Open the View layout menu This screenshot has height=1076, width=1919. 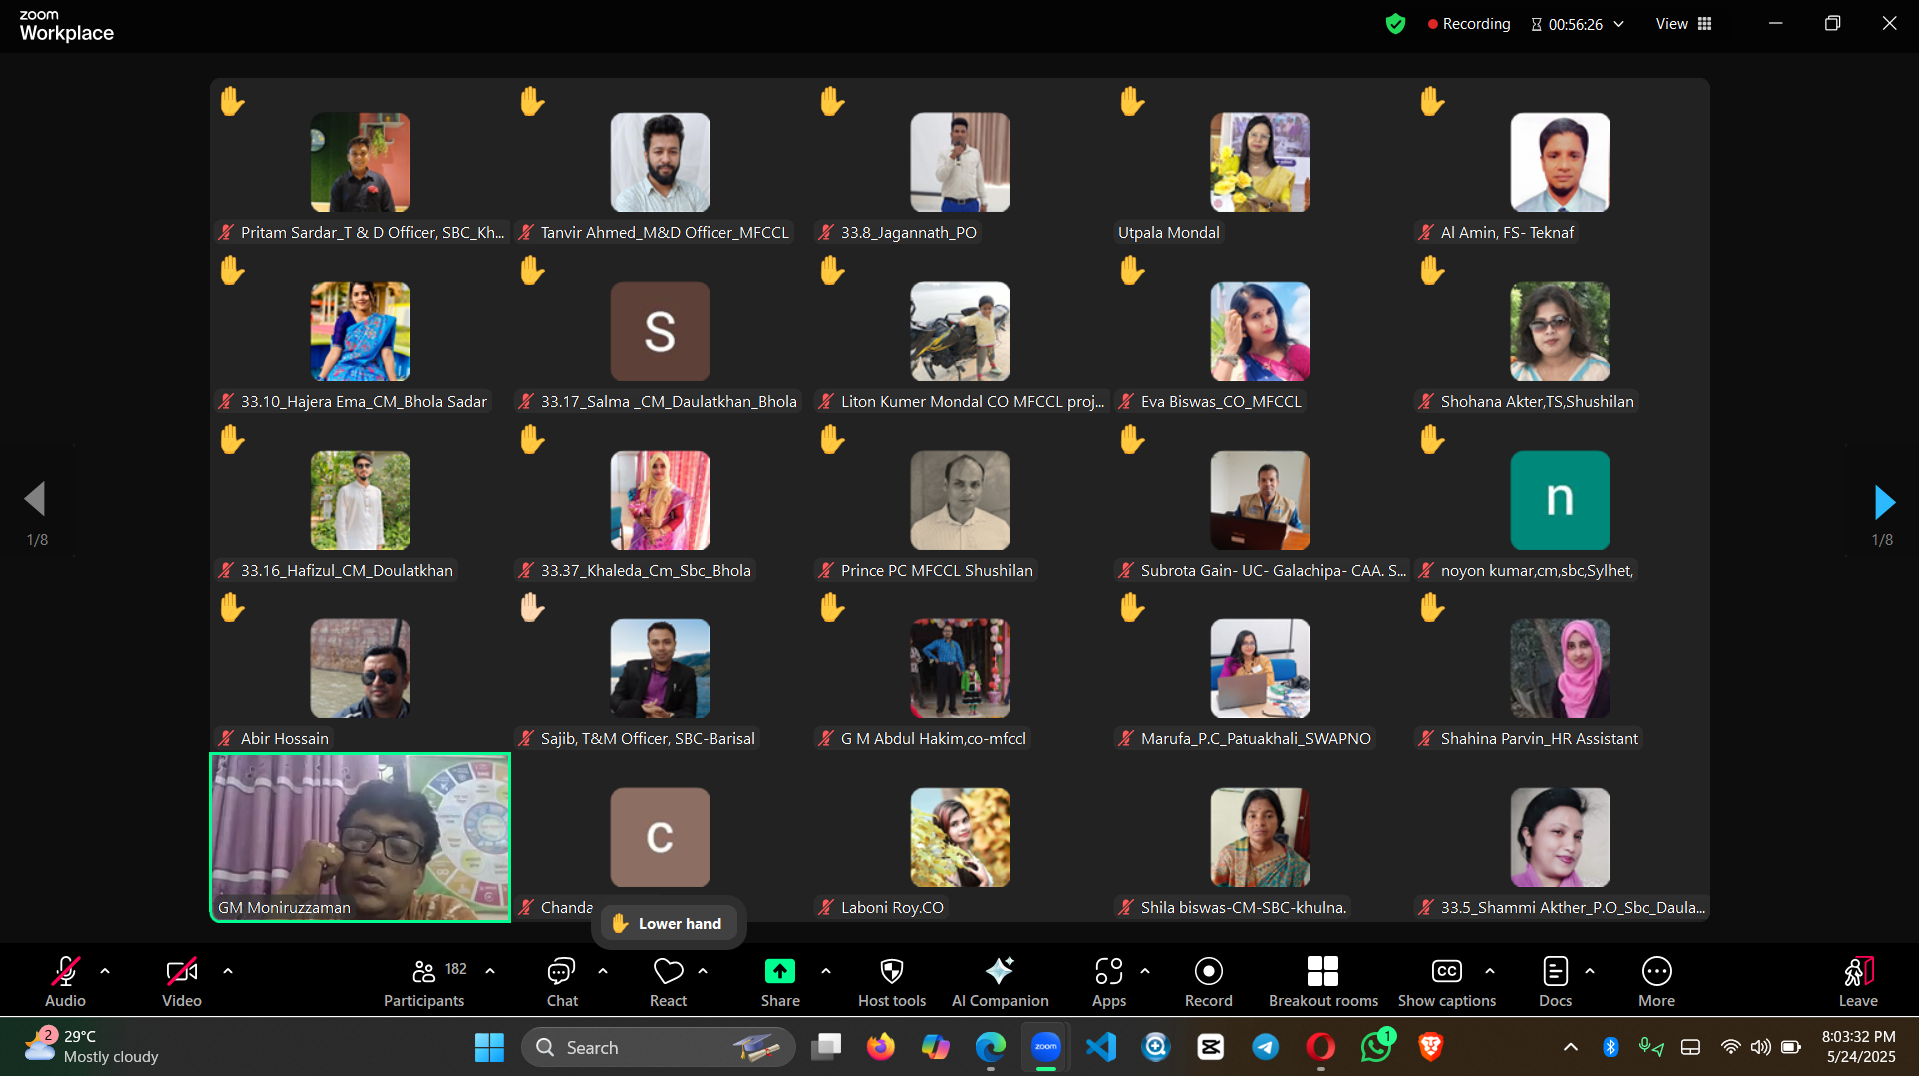coord(1684,24)
